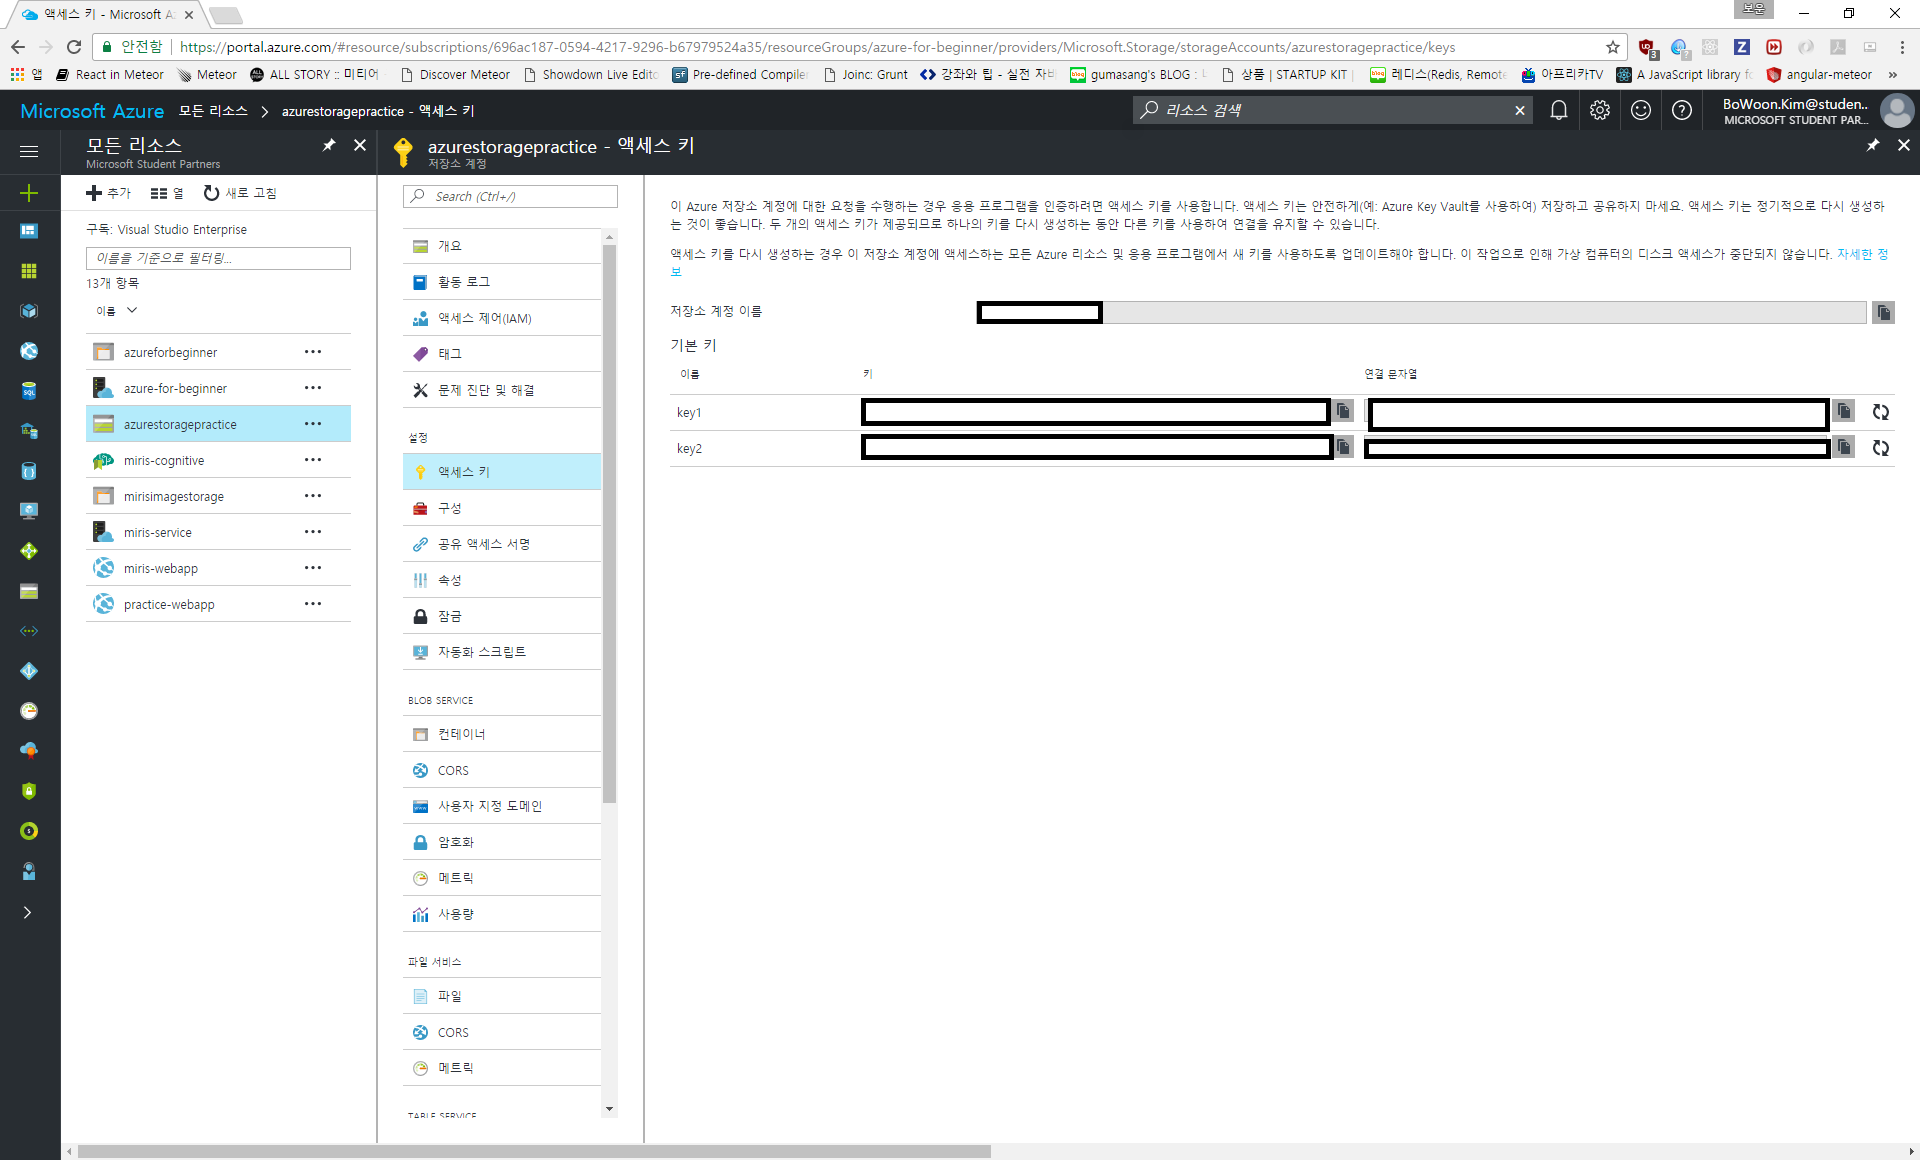Image resolution: width=1920 pixels, height=1160 pixels.
Task: Select the mirisimagestorage resource
Action: pyautogui.click(x=218, y=496)
